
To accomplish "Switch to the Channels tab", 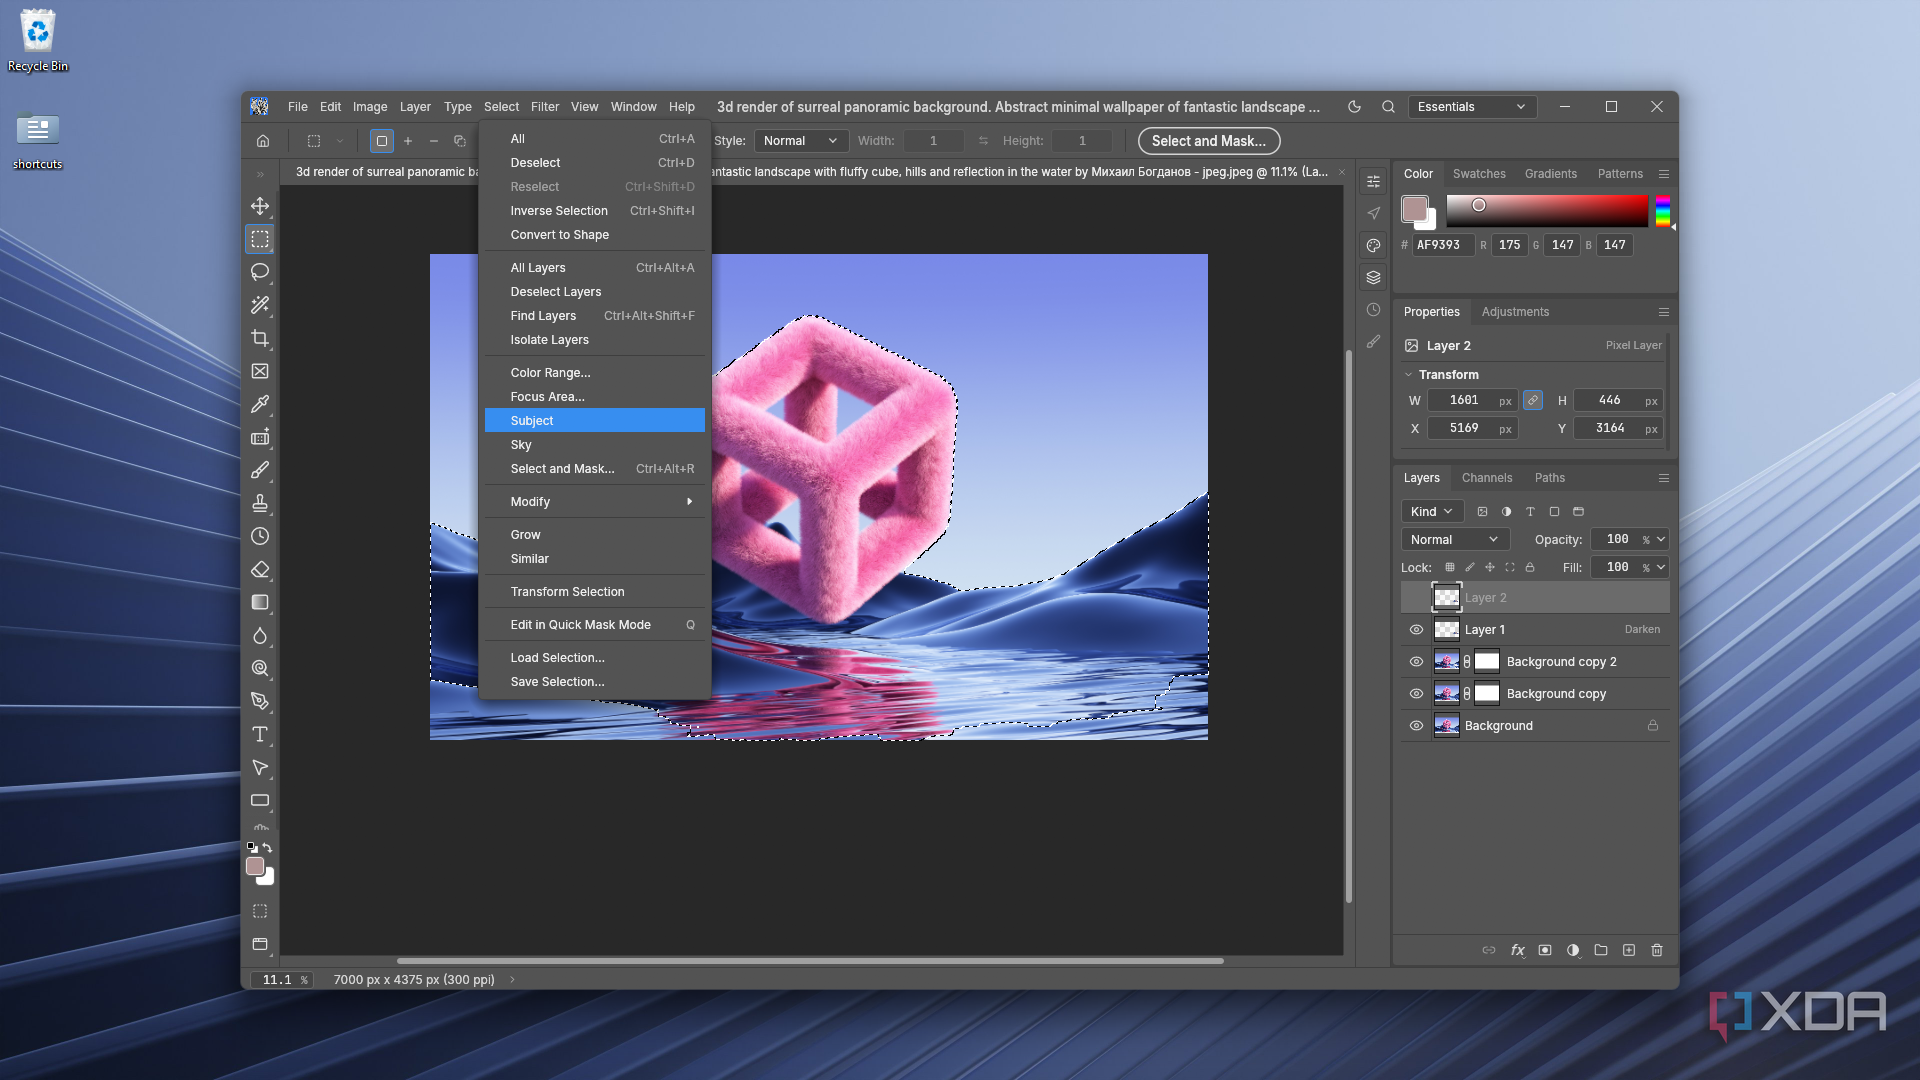I will (1487, 478).
